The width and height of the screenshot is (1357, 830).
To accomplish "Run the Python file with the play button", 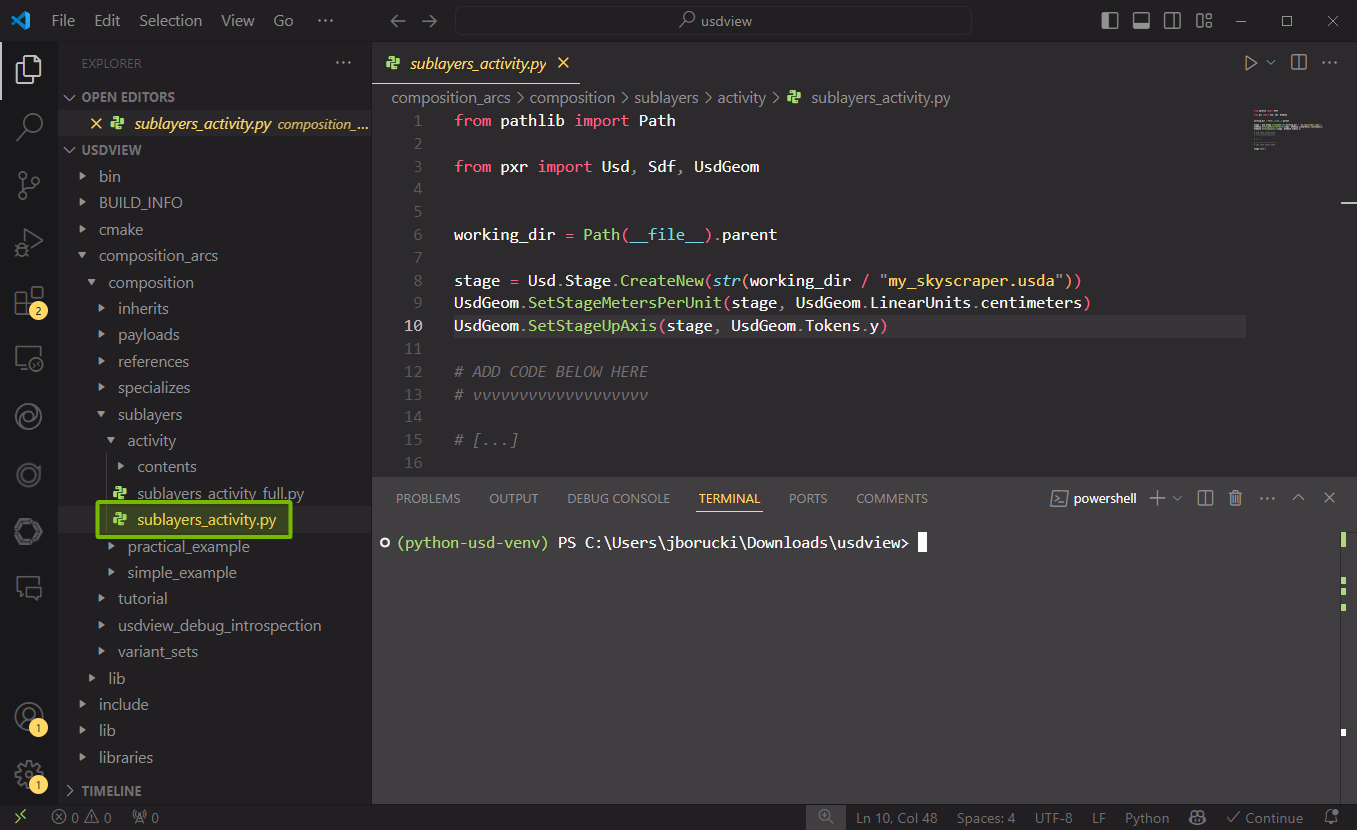I will coord(1250,63).
